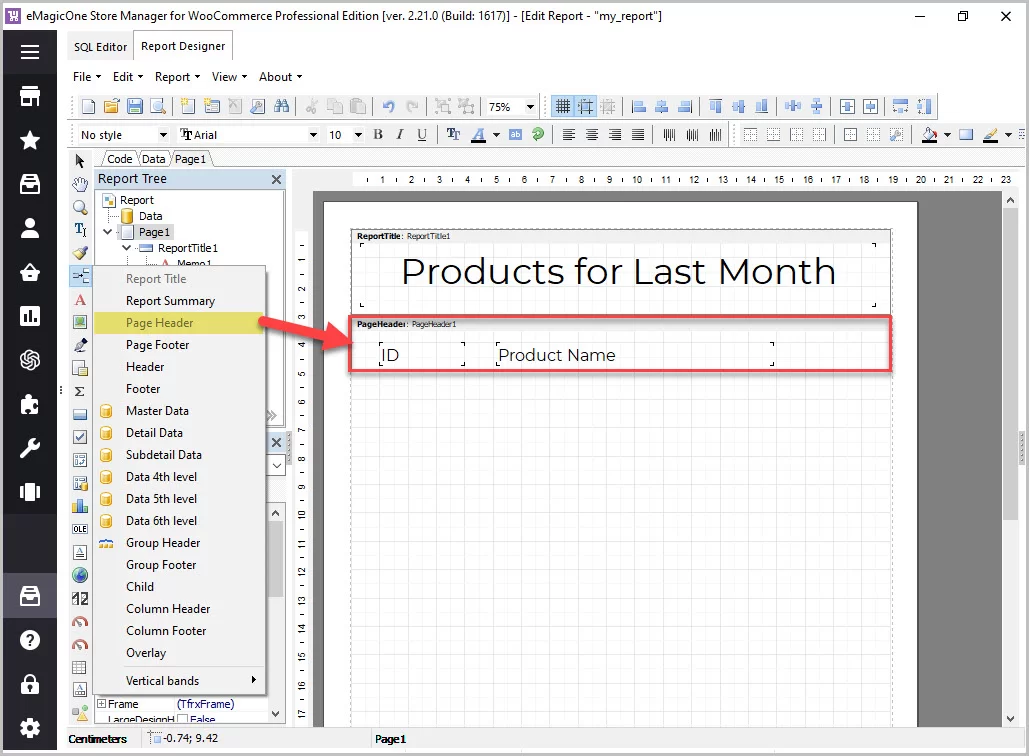Collapse the Page1 node in Report Tree
Image resolution: width=1029 pixels, height=756 pixels.
pyautogui.click(x=108, y=232)
